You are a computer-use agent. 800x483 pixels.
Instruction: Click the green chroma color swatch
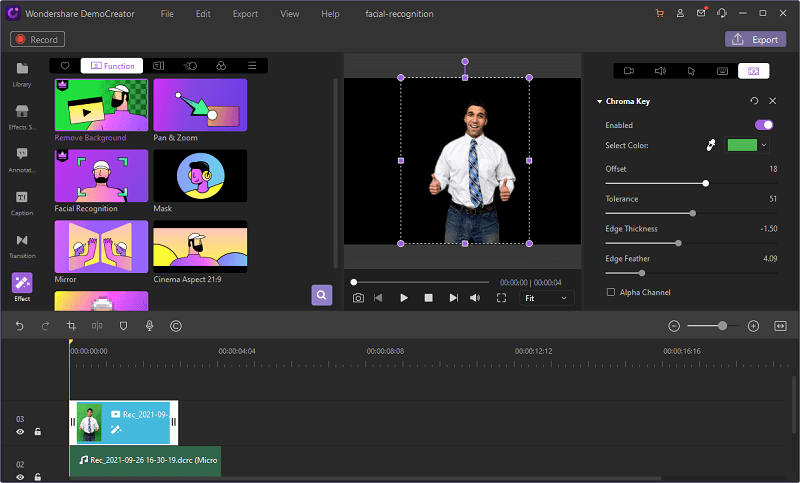point(741,145)
